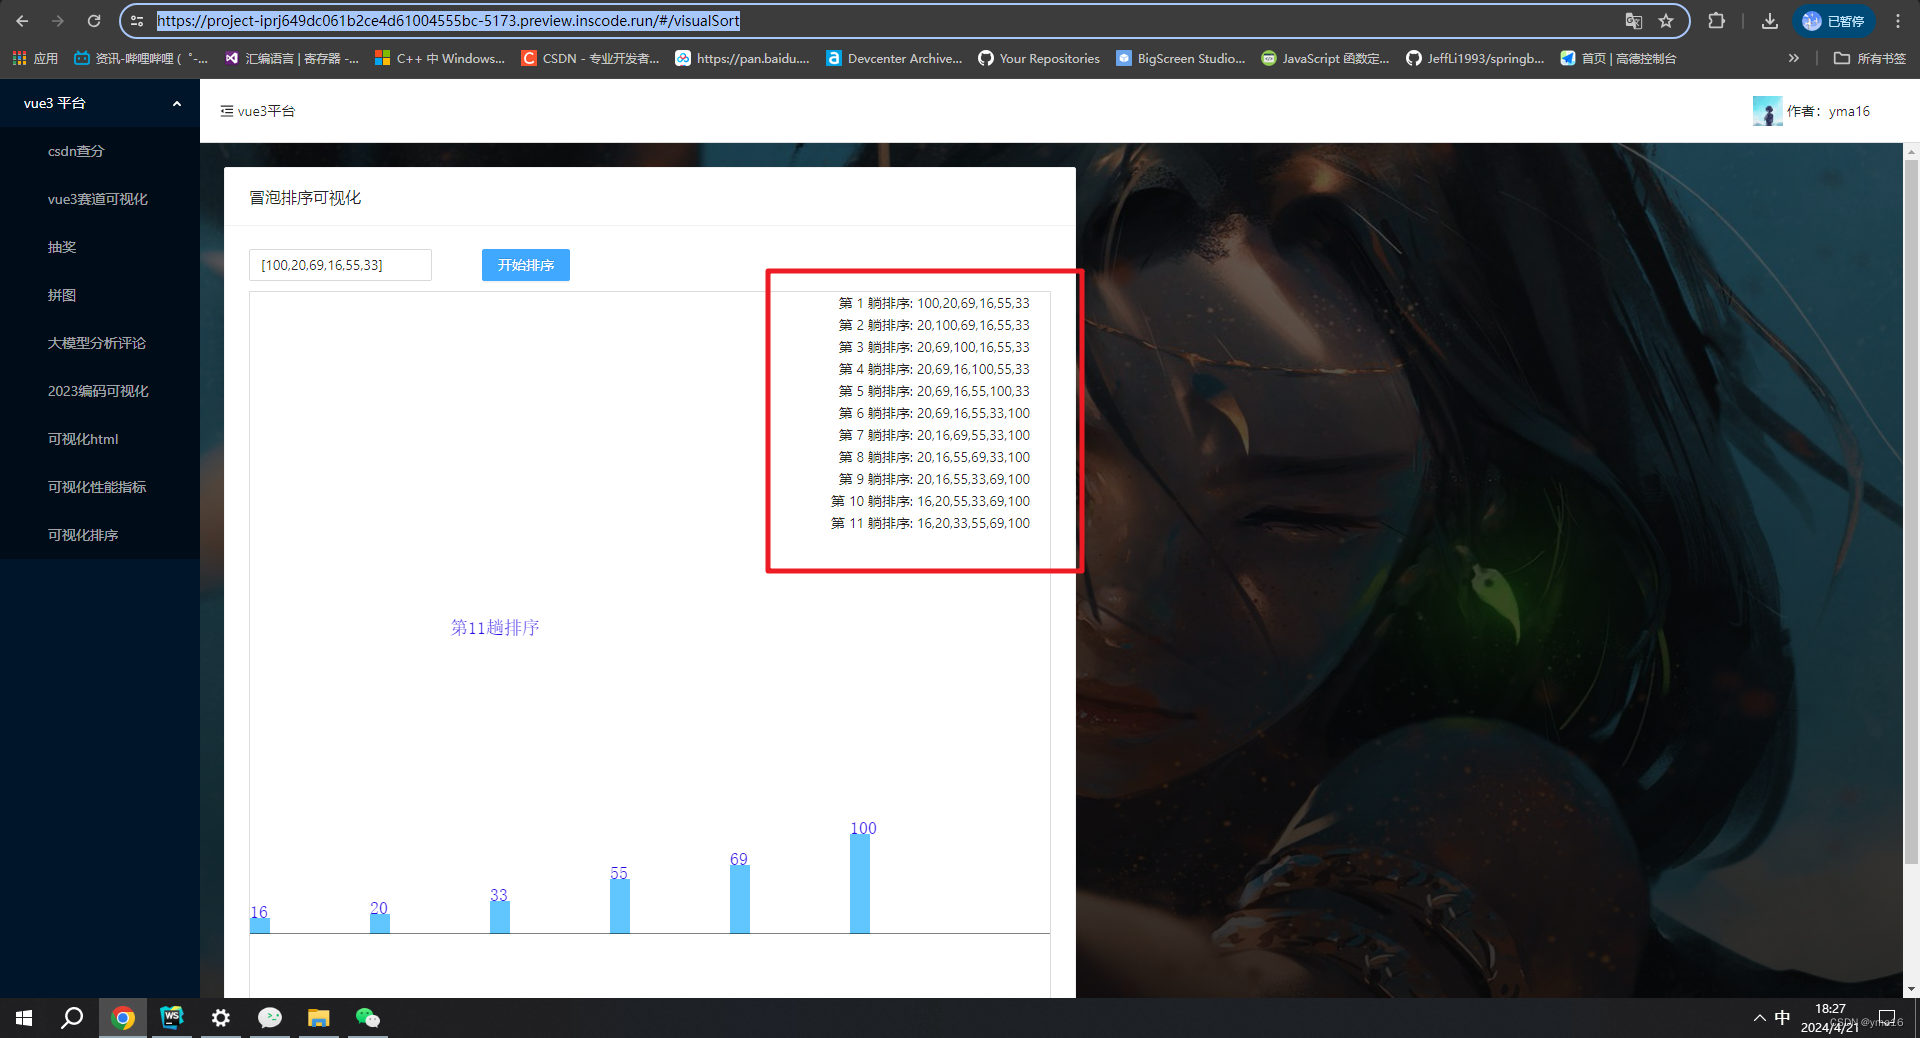Open the C++ 中 Windows bookmark
This screenshot has width=1920, height=1038.
click(440, 59)
